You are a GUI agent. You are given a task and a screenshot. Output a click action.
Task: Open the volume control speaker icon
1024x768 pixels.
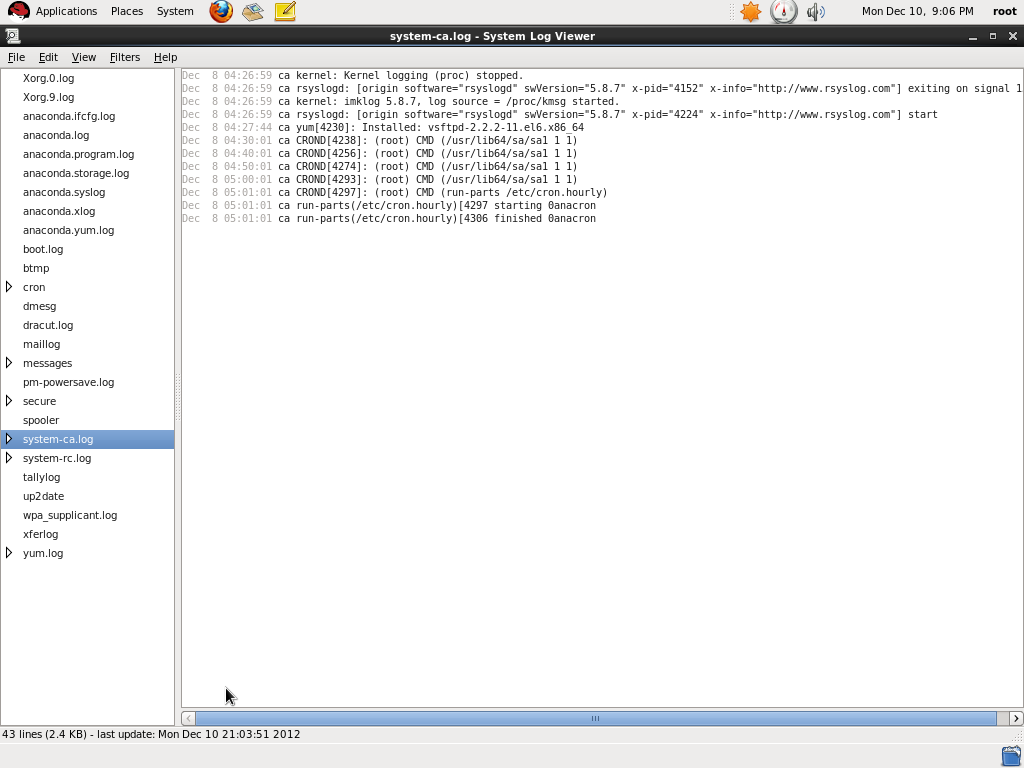[816, 11]
